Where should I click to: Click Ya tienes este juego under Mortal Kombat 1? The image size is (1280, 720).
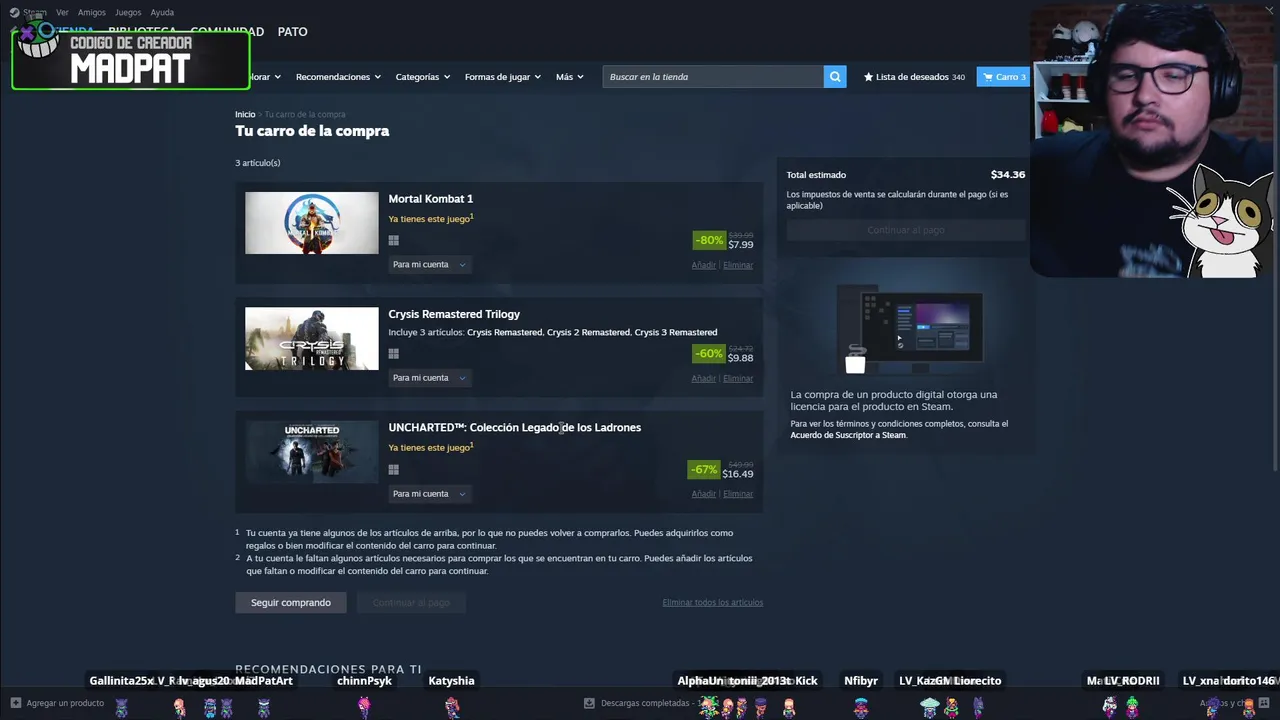click(430, 219)
